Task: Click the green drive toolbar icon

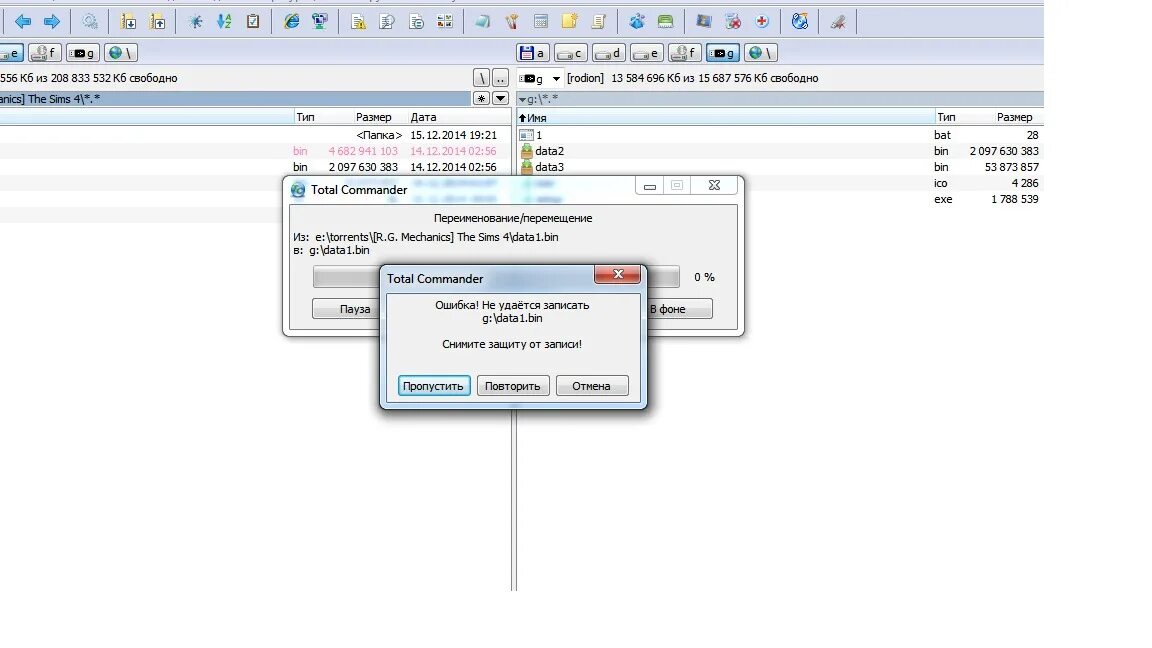Action: point(666,21)
